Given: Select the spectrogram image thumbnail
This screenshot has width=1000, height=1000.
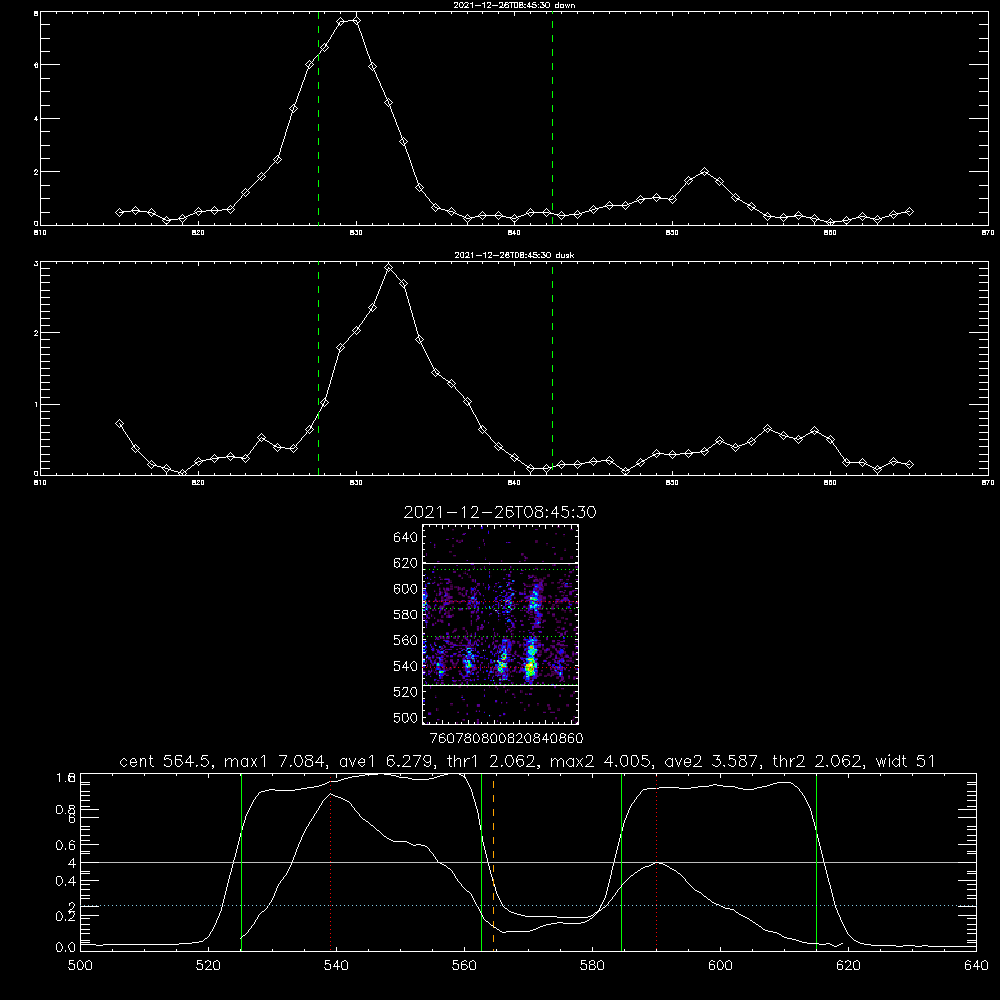Looking at the screenshot, I should tap(501, 624).
